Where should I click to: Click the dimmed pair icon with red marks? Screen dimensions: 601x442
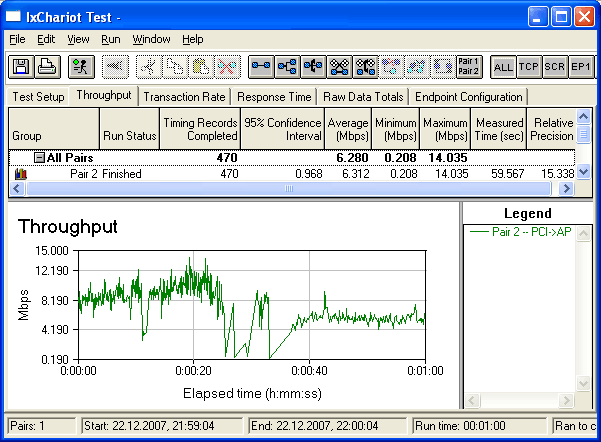pos(391,67)
